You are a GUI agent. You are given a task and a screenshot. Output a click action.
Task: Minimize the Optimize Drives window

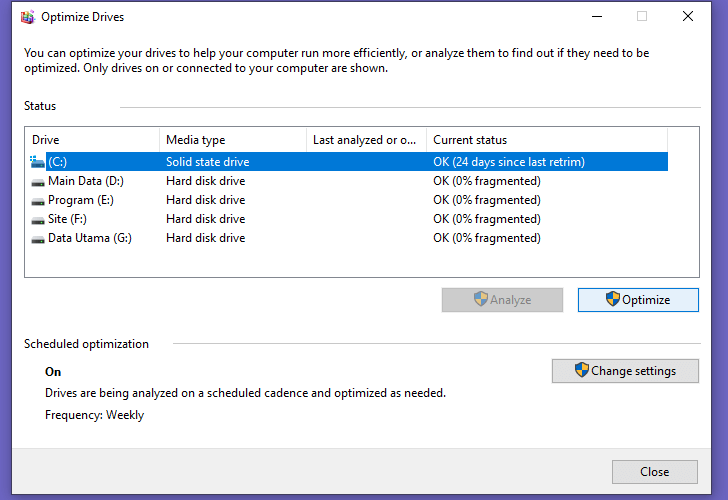(597, 17)
